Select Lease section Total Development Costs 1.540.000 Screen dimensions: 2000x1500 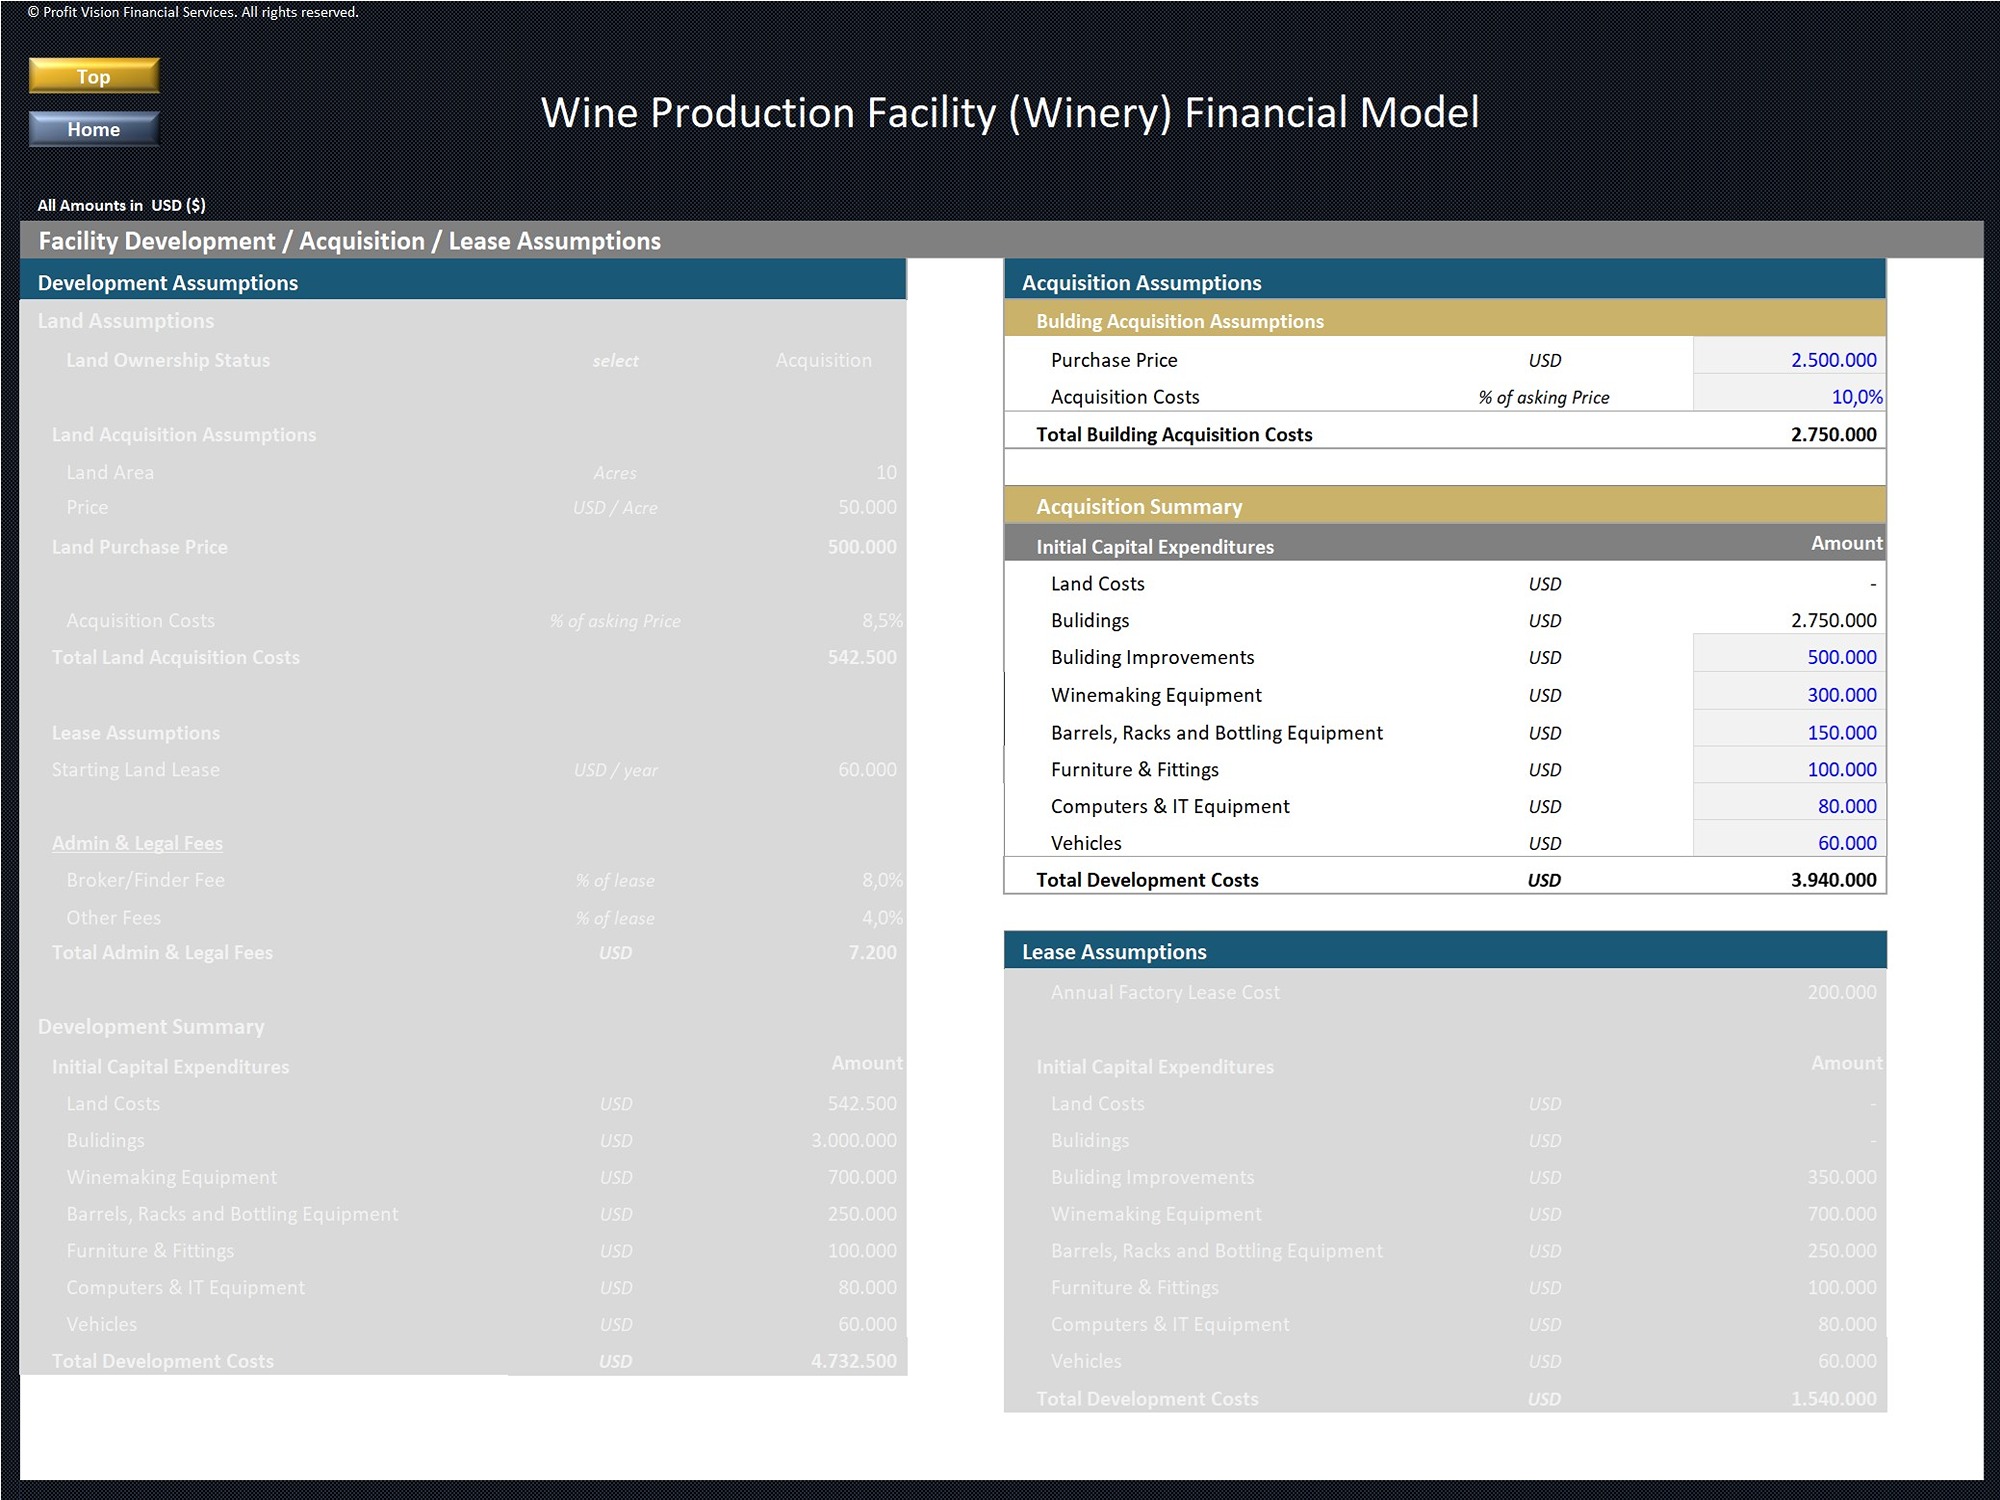coord(1833,1399)
